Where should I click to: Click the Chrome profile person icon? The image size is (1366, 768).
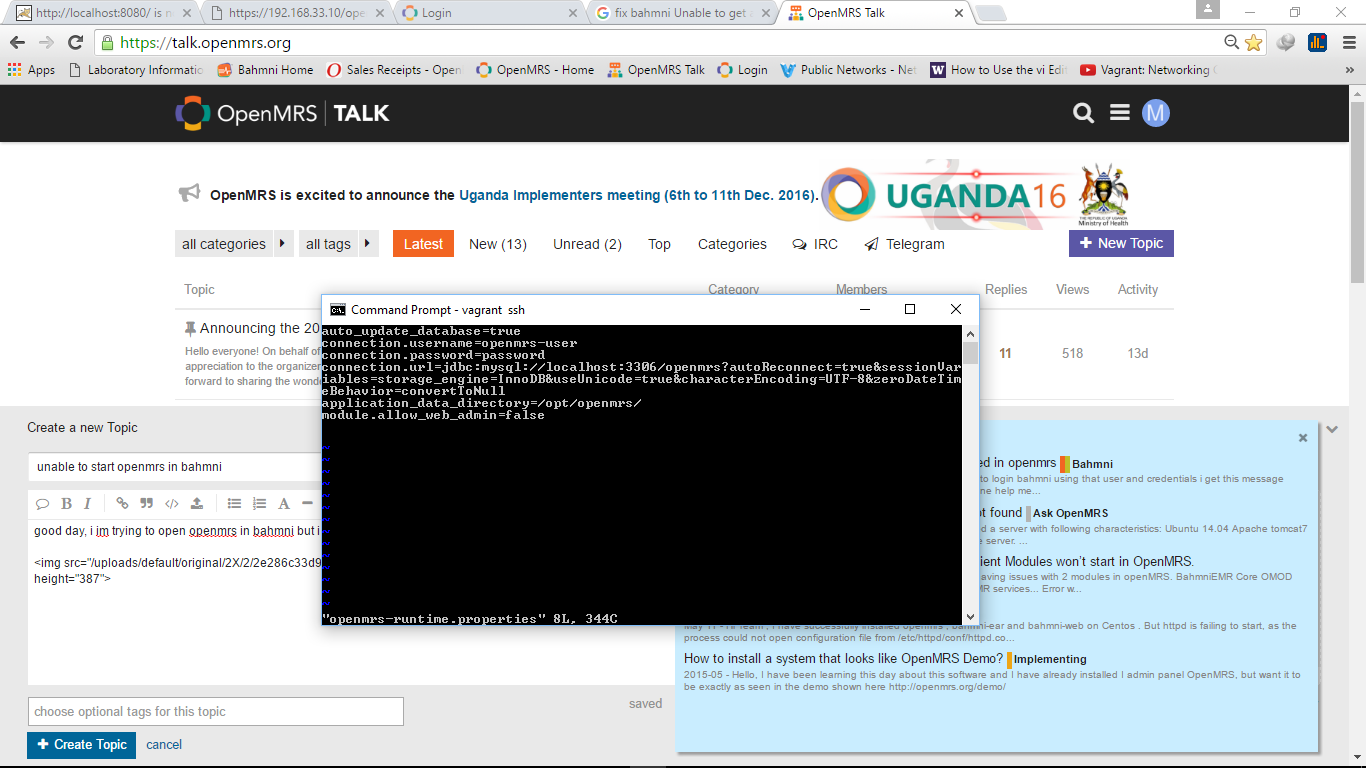pyautogui.click(x=1208, y=10)
